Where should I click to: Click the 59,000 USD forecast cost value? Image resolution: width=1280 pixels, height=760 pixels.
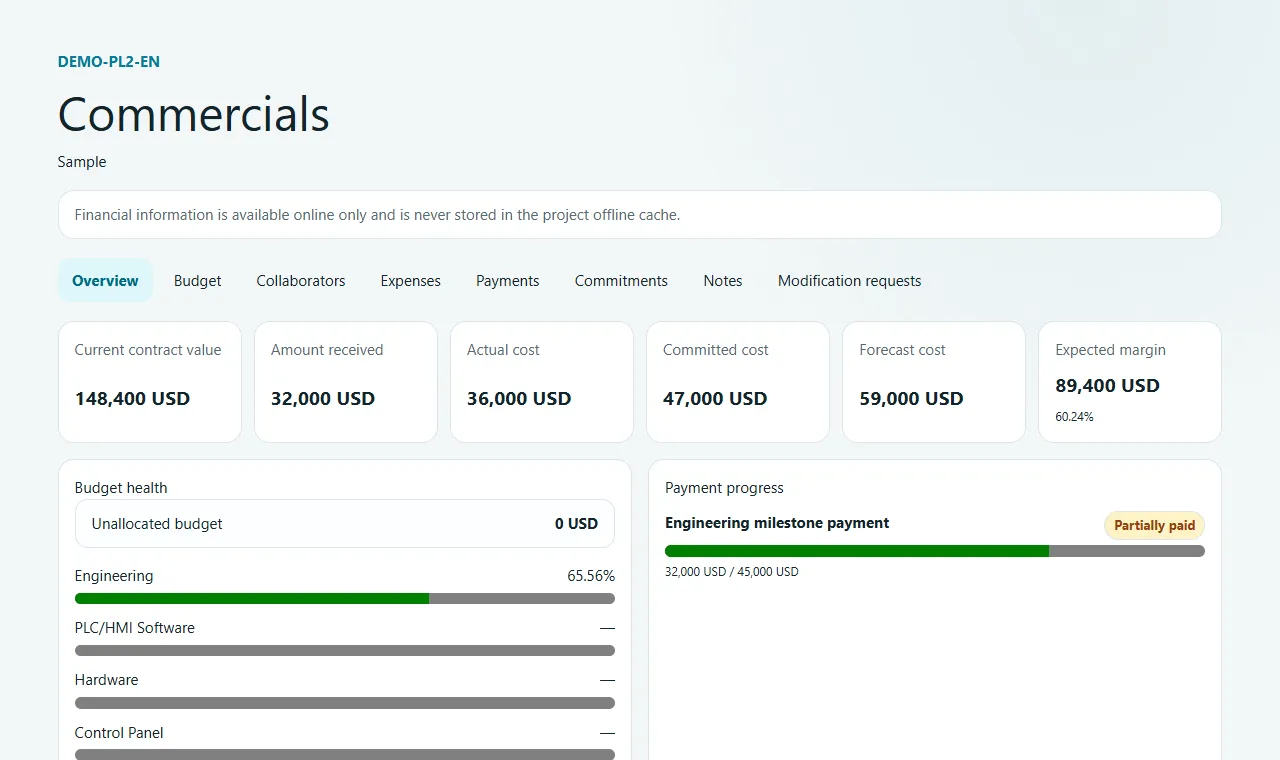[x=911, y=398]
